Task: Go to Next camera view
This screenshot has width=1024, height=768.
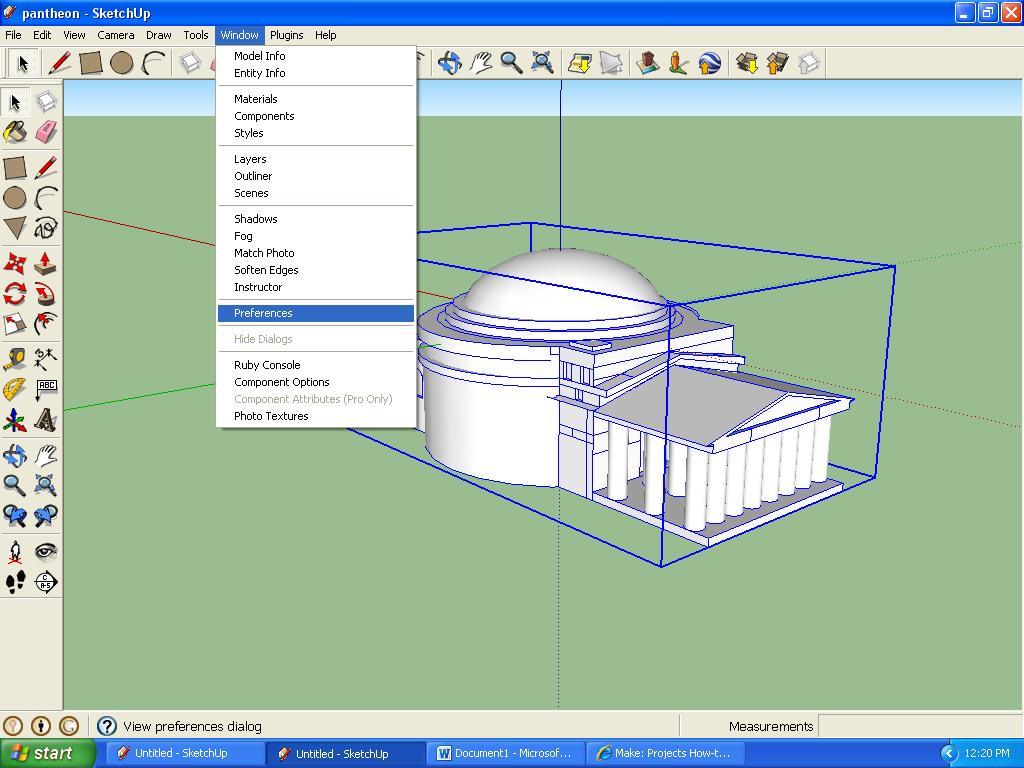Action: click(46, 516)
